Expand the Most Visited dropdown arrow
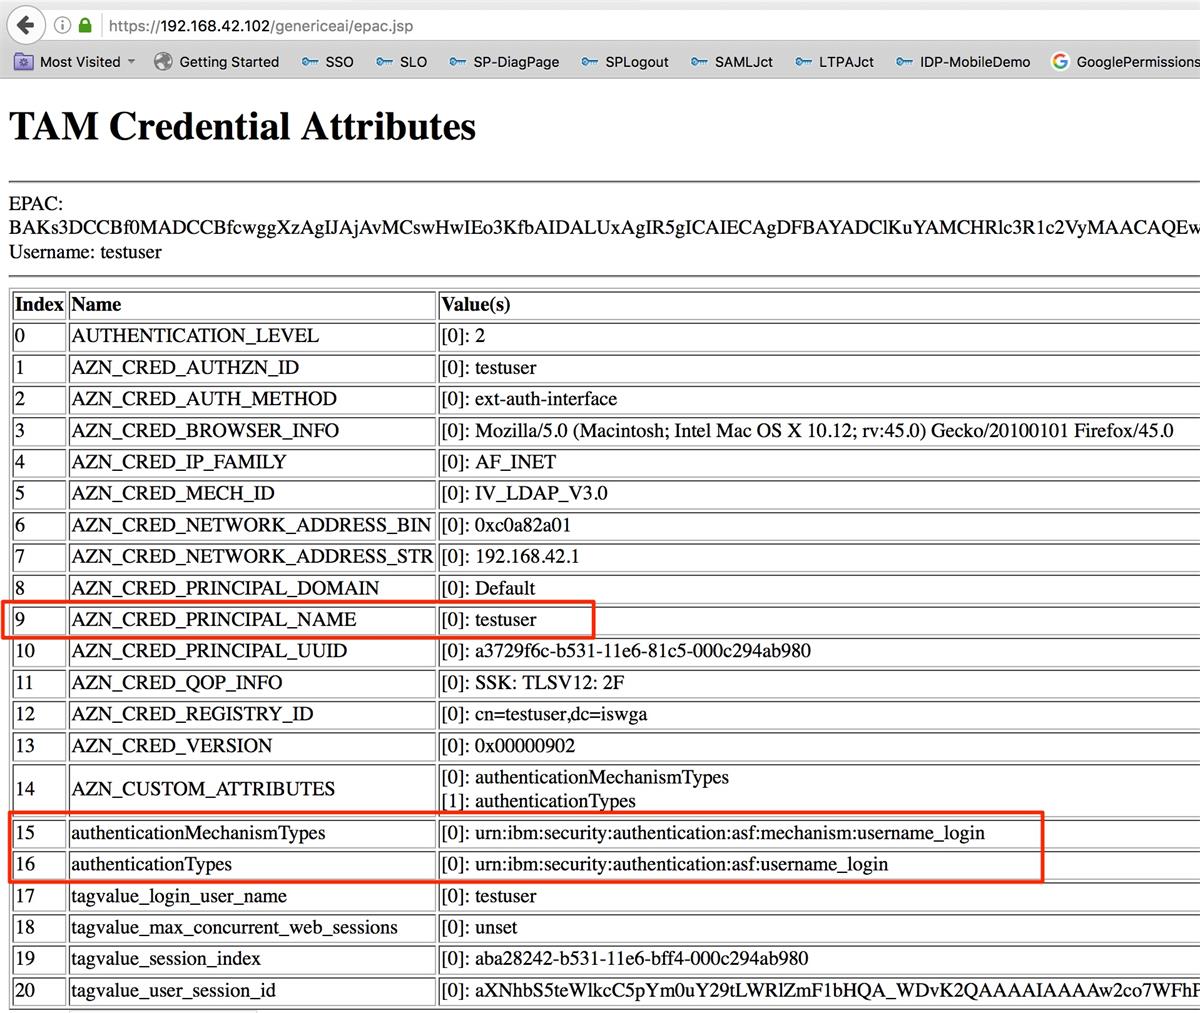 (x=133, y=61)
